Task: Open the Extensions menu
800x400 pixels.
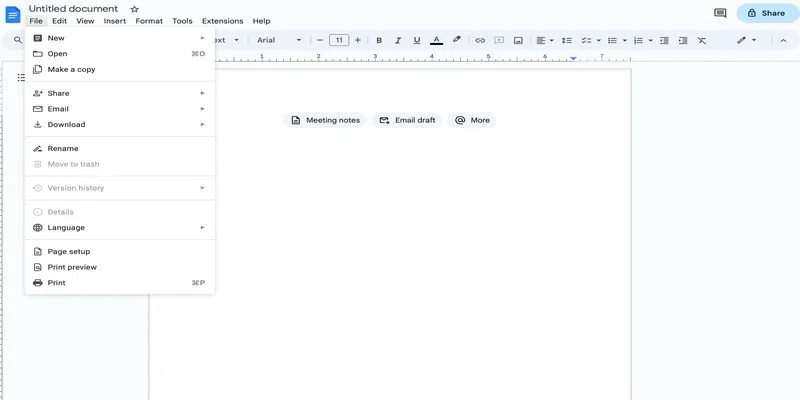Action: 222,21
